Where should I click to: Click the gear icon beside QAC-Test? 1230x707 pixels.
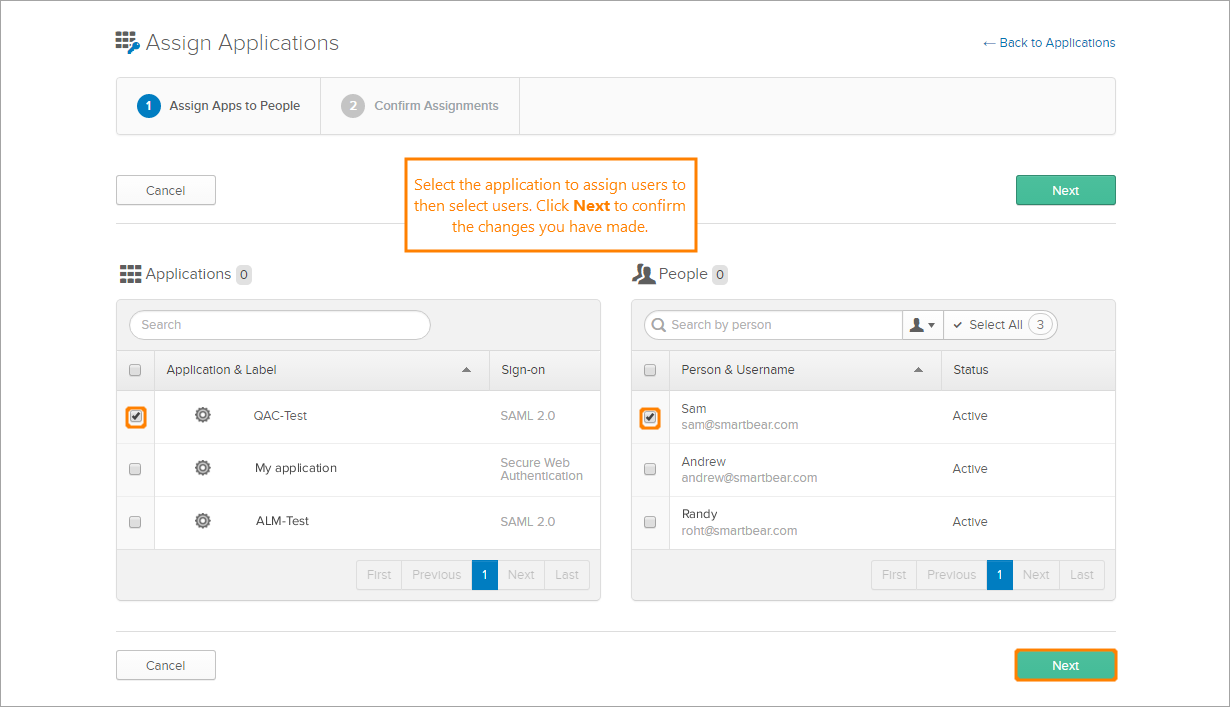click(203, 415)
